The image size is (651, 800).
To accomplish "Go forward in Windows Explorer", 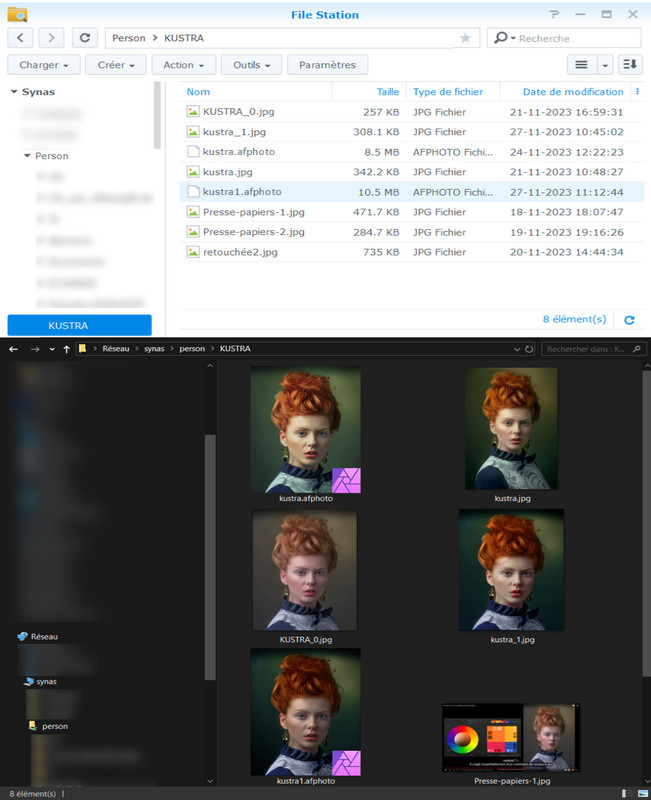I will click(35, 349).
